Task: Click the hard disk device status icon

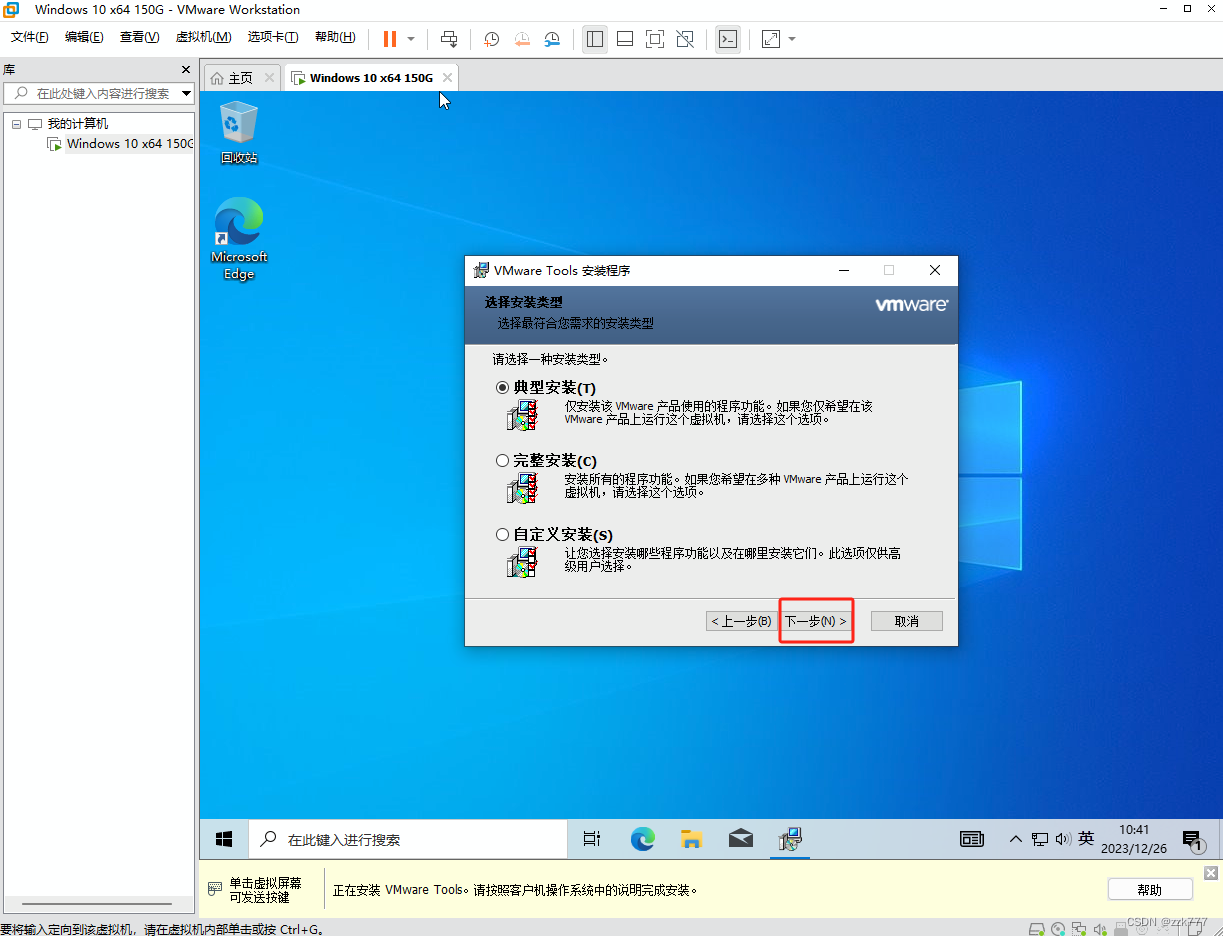Action: coord(1037,929)
